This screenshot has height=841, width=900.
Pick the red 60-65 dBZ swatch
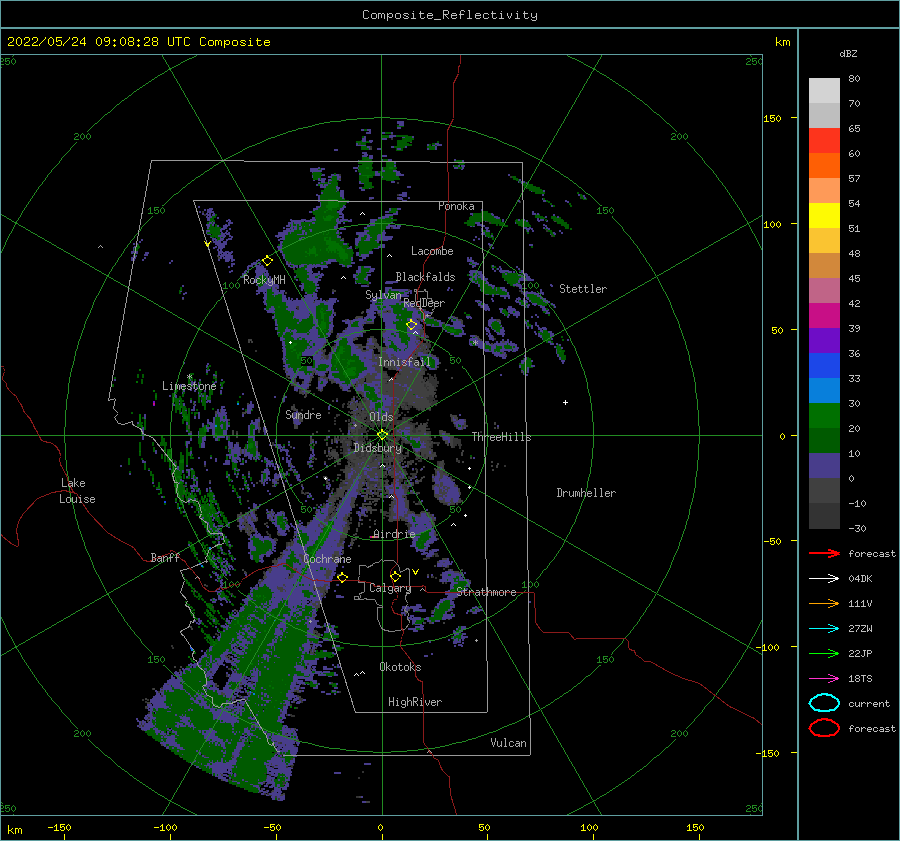tap(824, 141)
